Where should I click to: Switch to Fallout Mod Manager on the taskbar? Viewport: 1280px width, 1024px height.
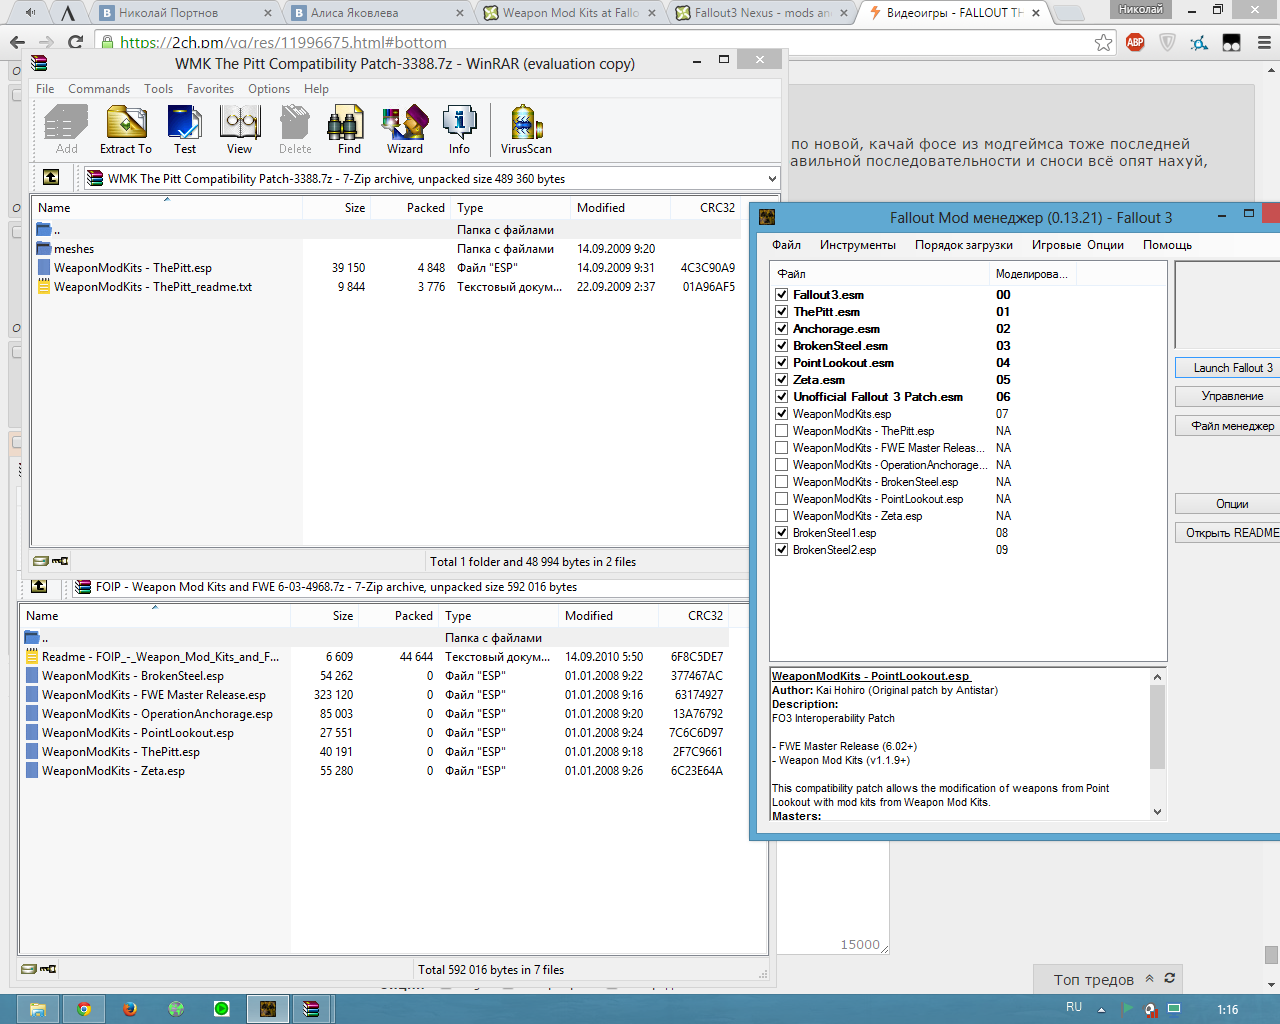pyautogui.click(x=267, y=1009)
